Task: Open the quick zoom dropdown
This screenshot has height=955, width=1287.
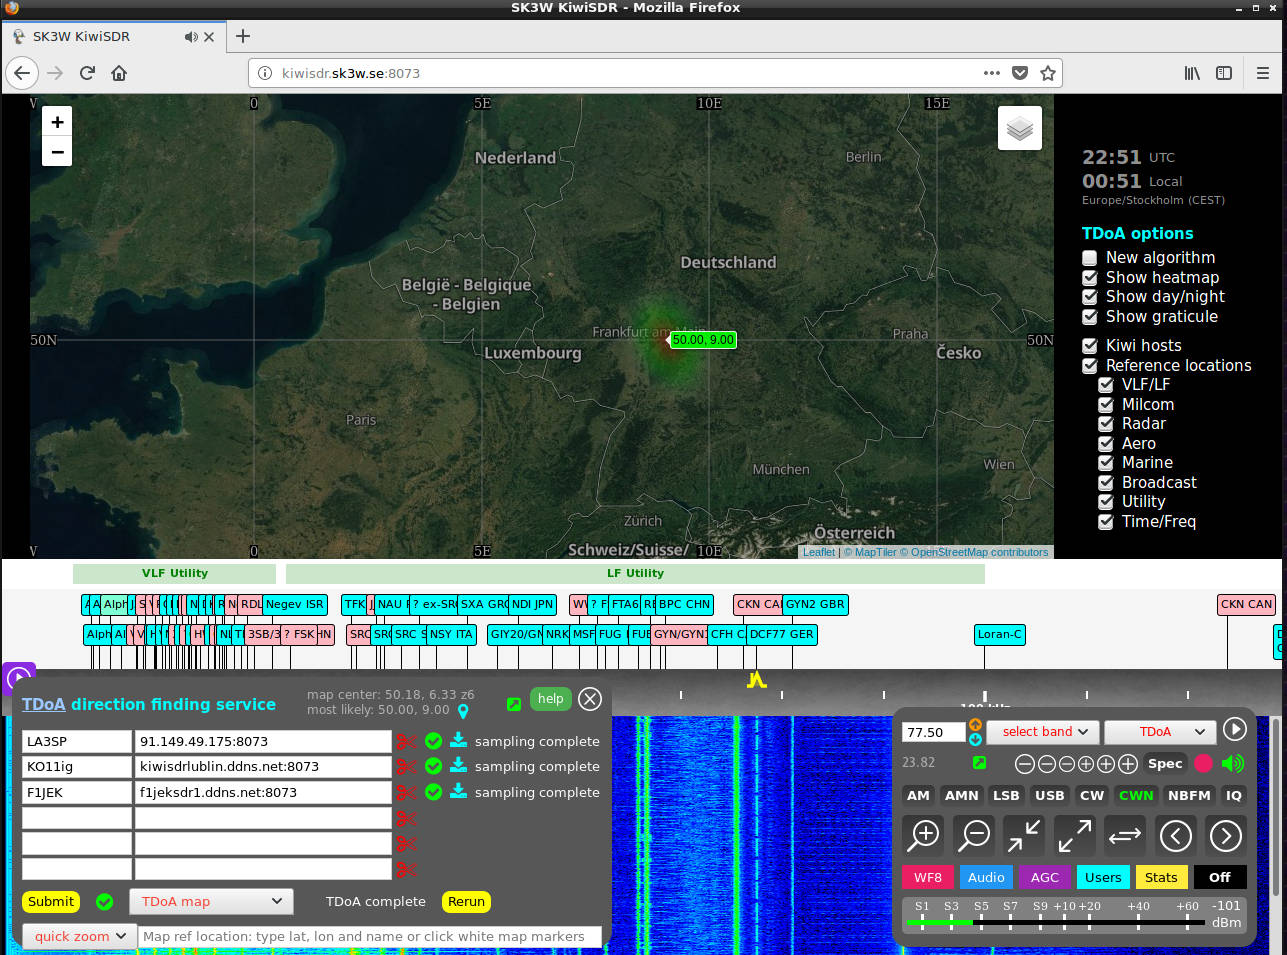Action: click(78, 937)
